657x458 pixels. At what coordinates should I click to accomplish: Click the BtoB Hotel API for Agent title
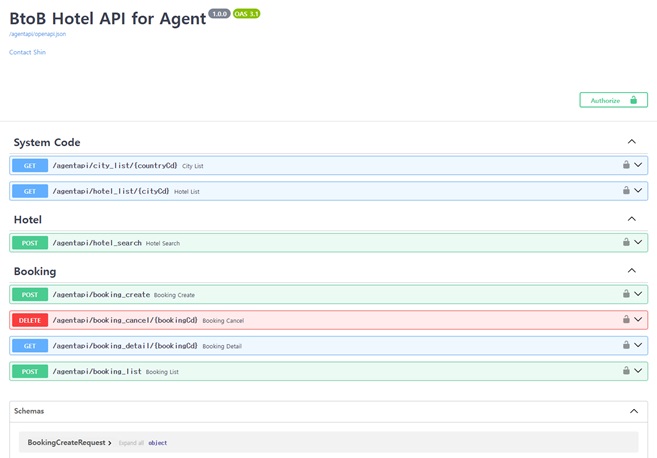point(108,19)
